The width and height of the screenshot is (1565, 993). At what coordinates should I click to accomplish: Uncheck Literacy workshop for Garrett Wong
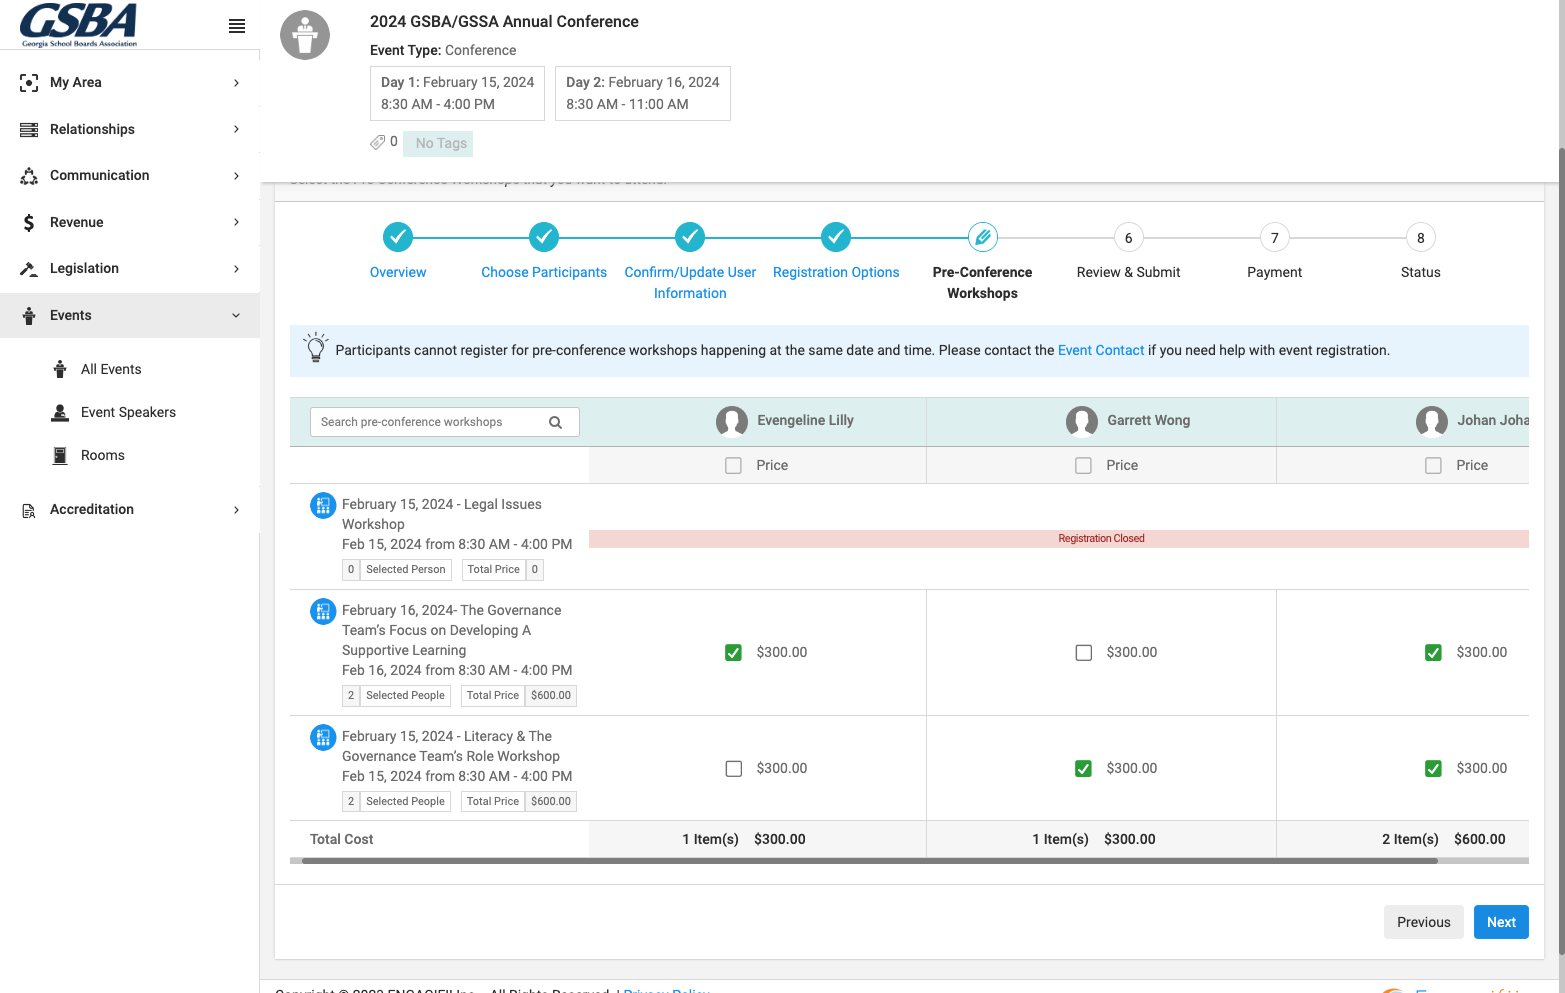coord(1084,769)
